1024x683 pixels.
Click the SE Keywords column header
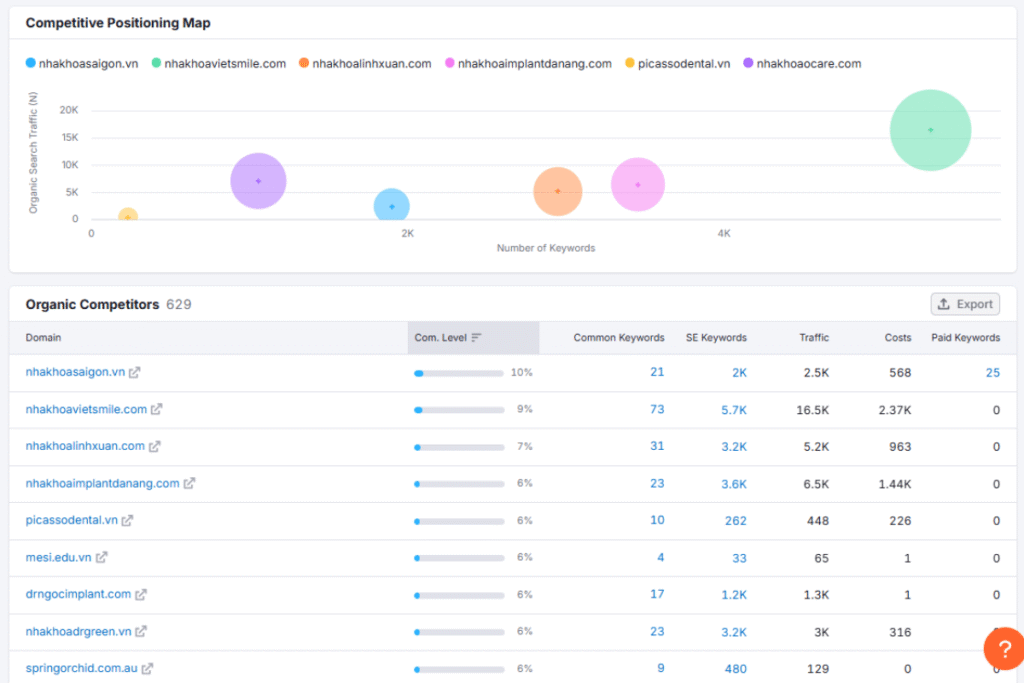(715, 338)
